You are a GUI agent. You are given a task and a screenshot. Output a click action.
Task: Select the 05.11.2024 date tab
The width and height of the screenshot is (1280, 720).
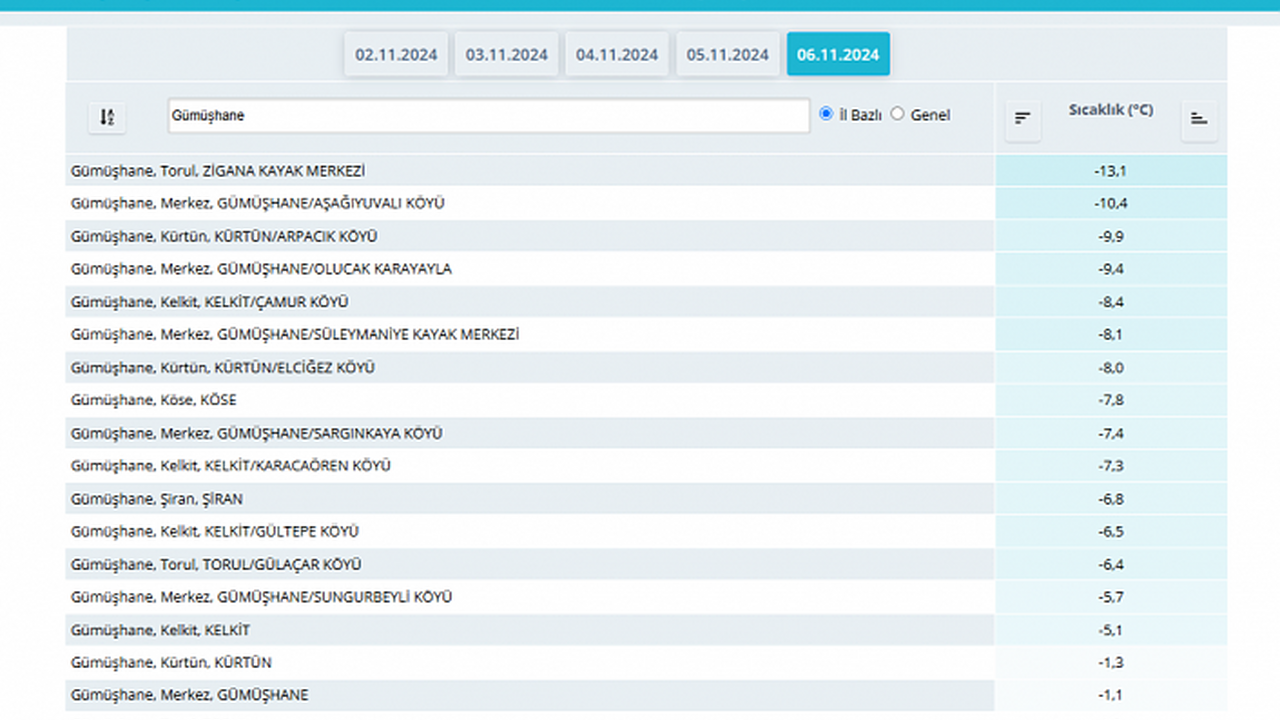point(728,55)
